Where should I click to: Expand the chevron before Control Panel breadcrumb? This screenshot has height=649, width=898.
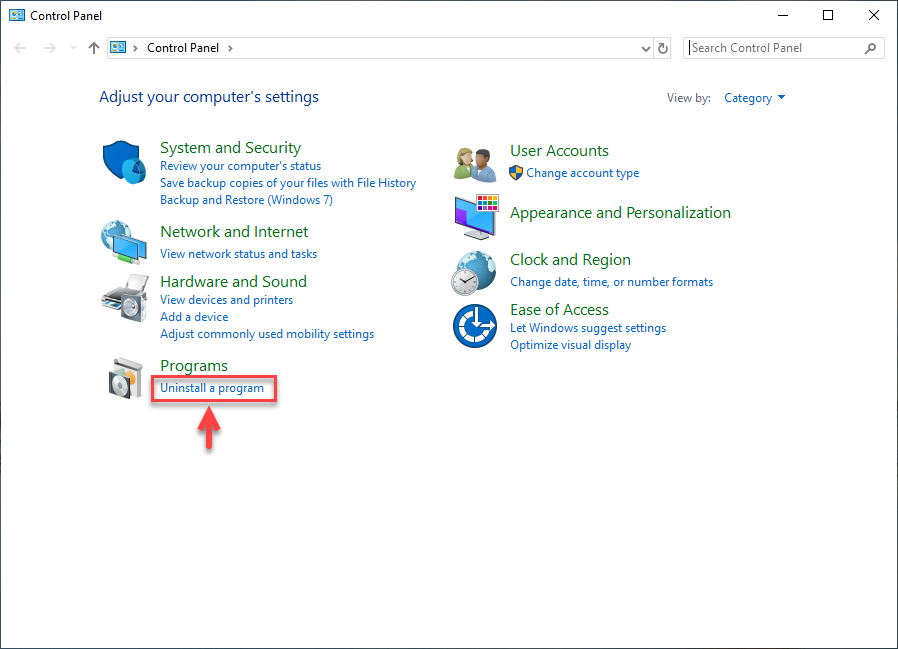136,48
